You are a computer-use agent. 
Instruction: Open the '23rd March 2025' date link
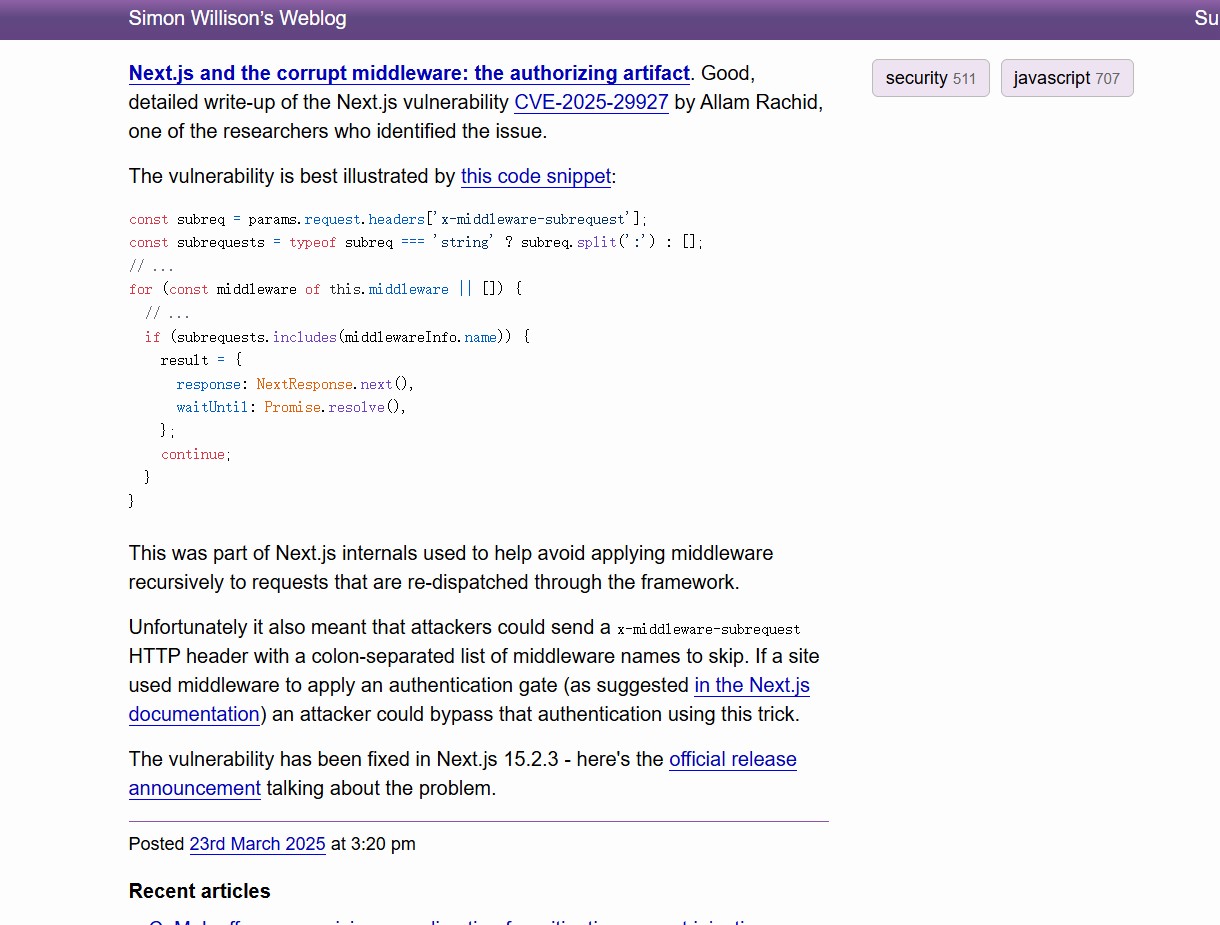coord(257,844)
